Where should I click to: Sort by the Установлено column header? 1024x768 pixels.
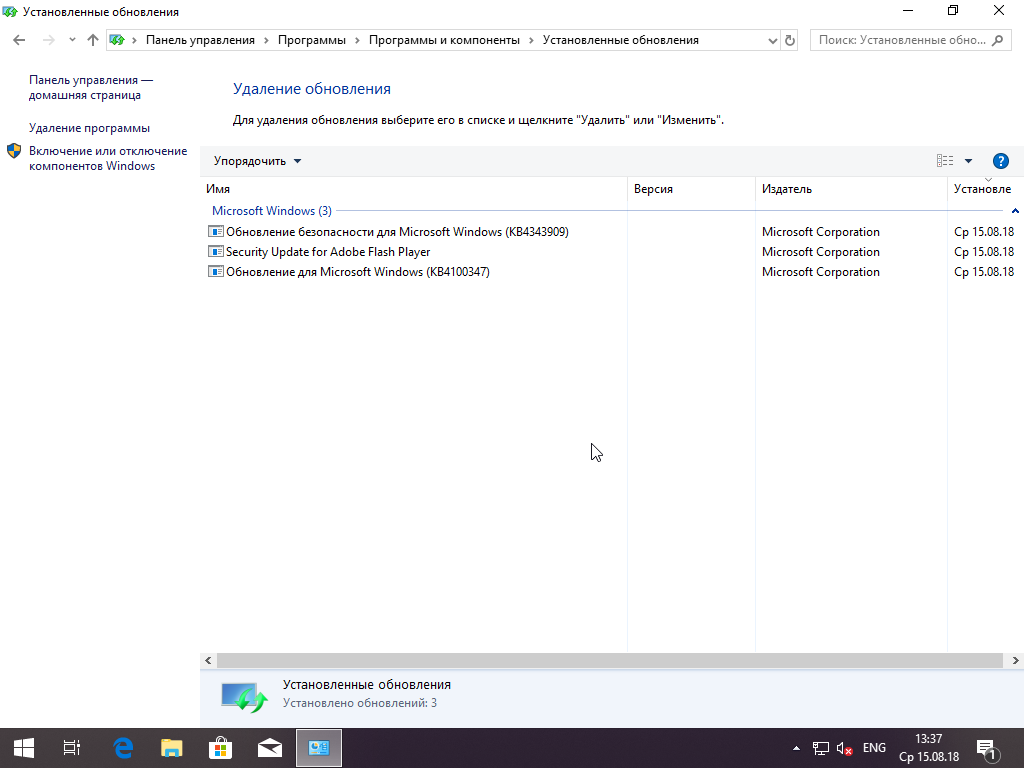click(985, 189)
